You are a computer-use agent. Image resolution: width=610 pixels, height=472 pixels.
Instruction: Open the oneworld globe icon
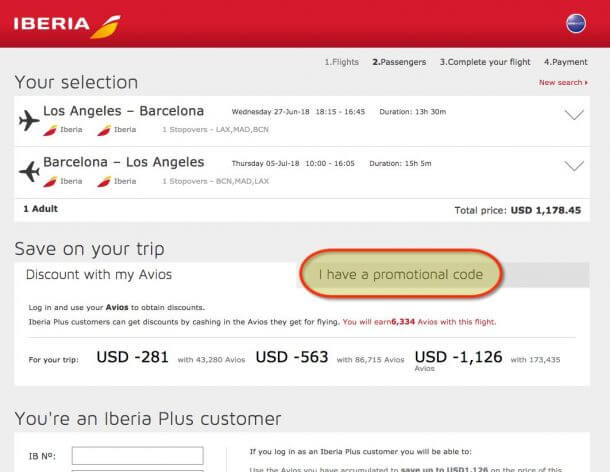576,23
